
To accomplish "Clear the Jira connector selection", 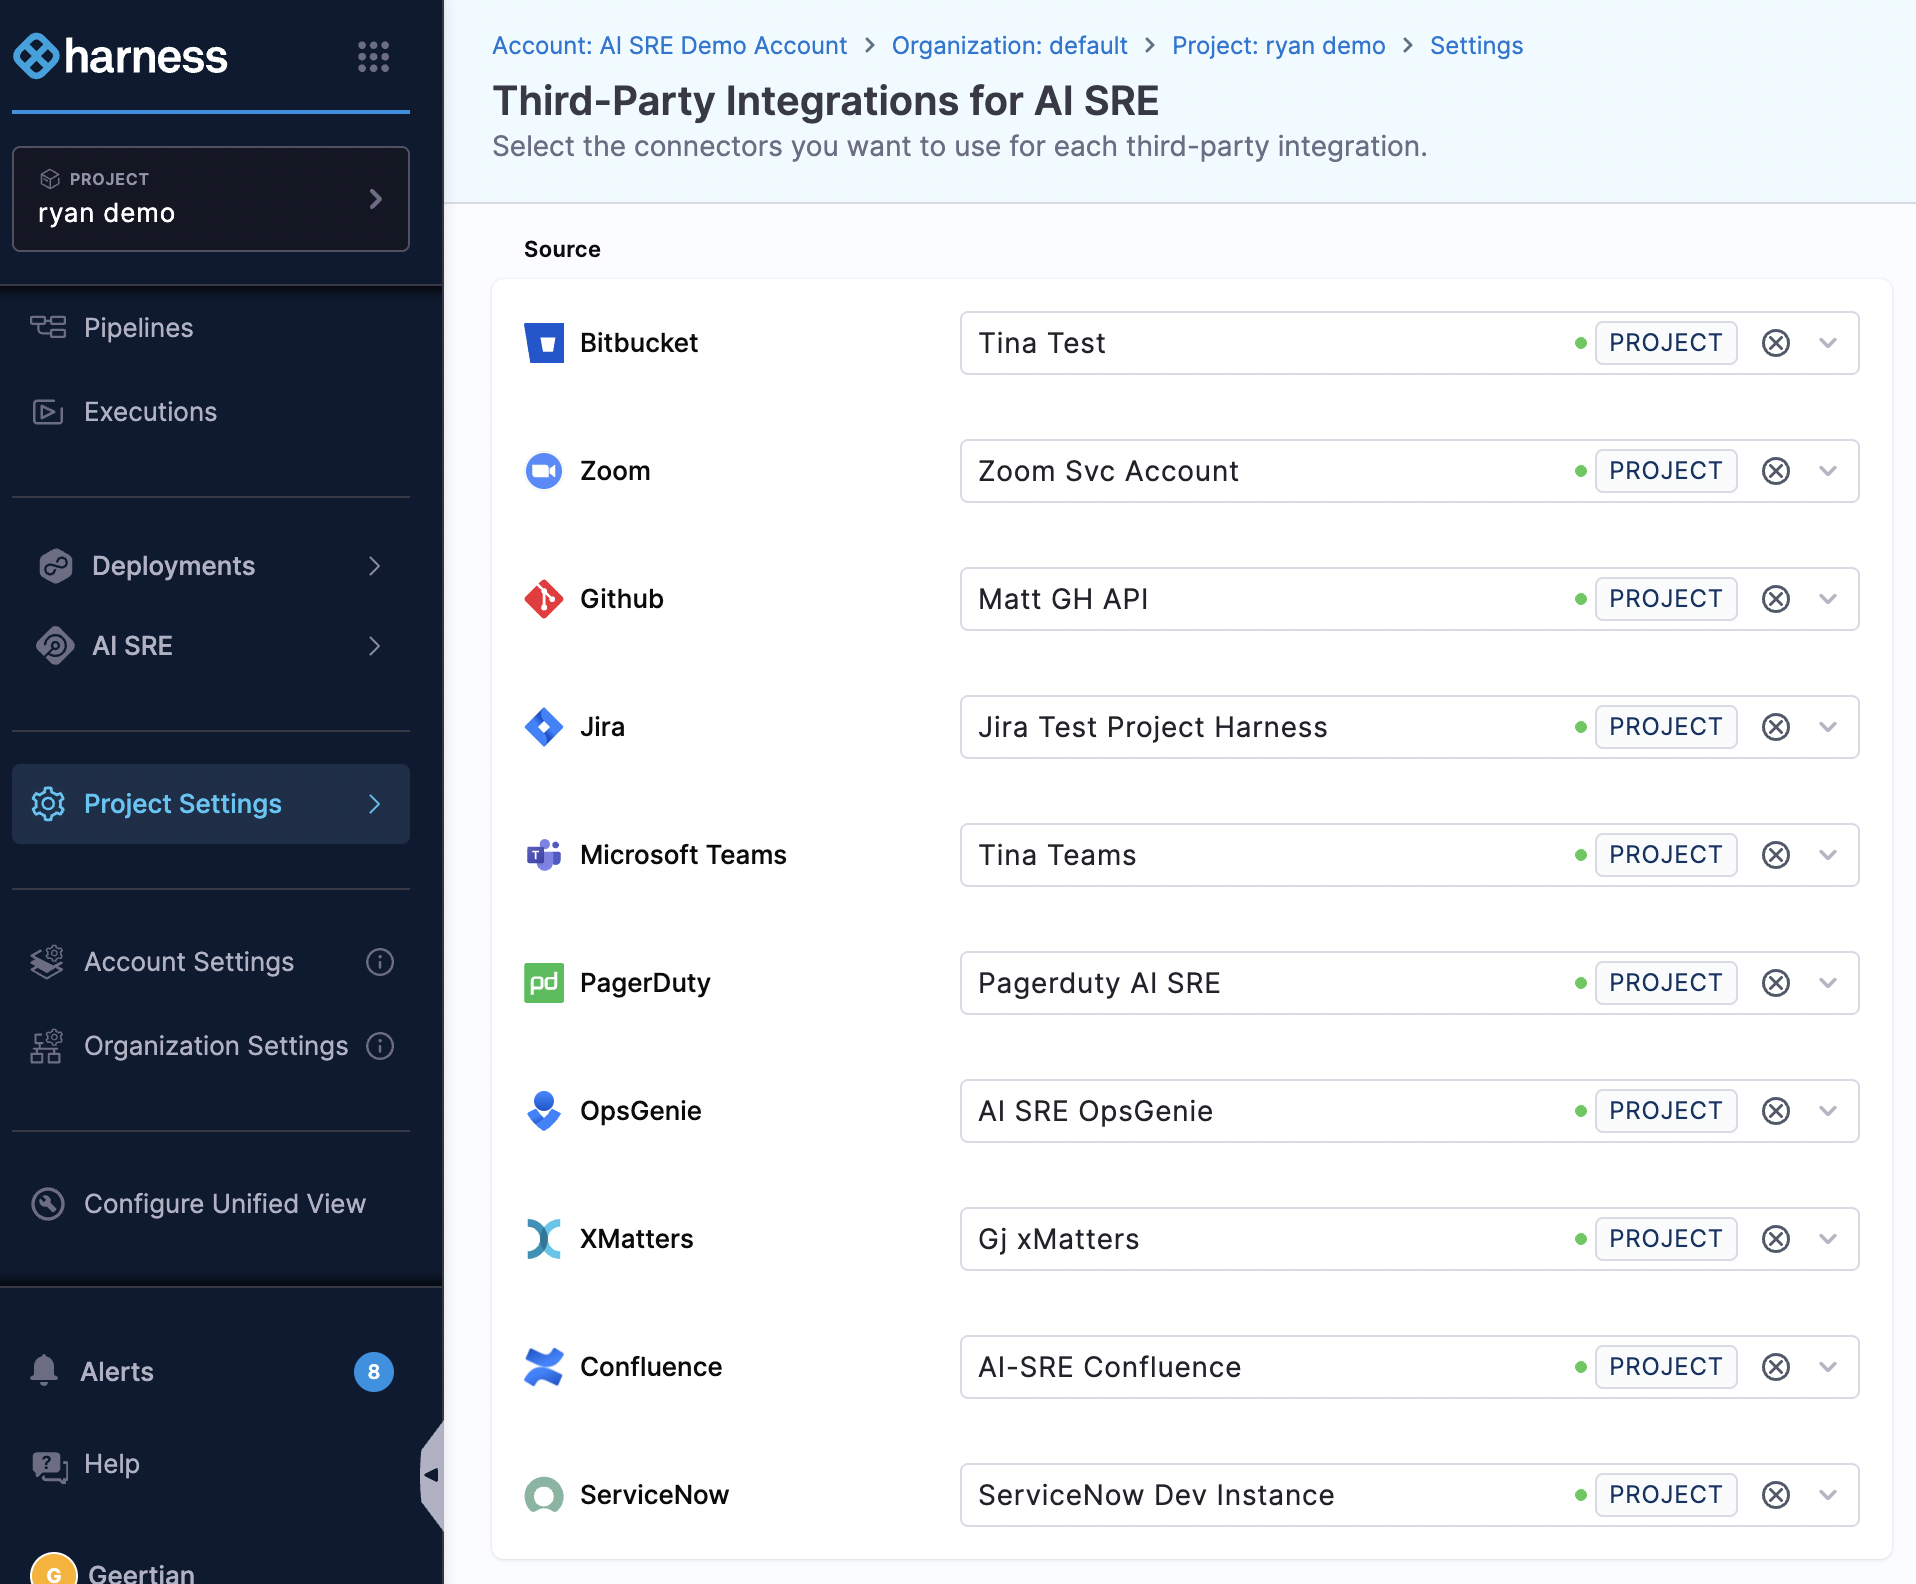I will [1776, 727].
